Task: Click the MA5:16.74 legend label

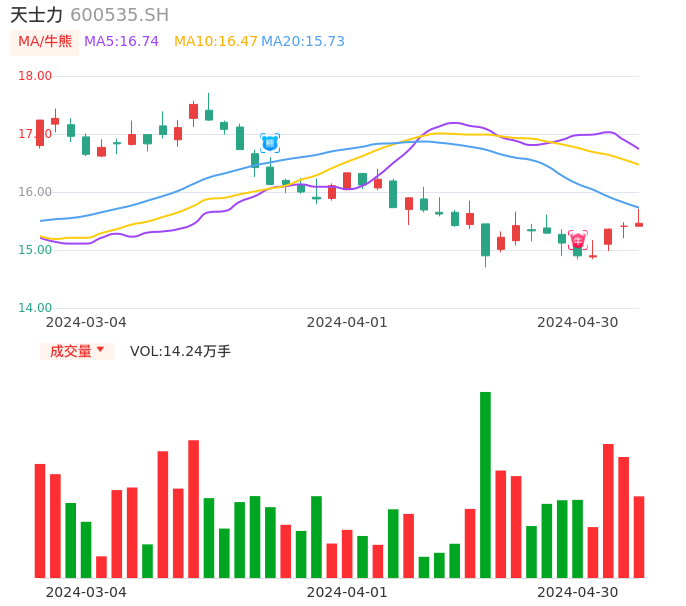Action: pos(121,42)
